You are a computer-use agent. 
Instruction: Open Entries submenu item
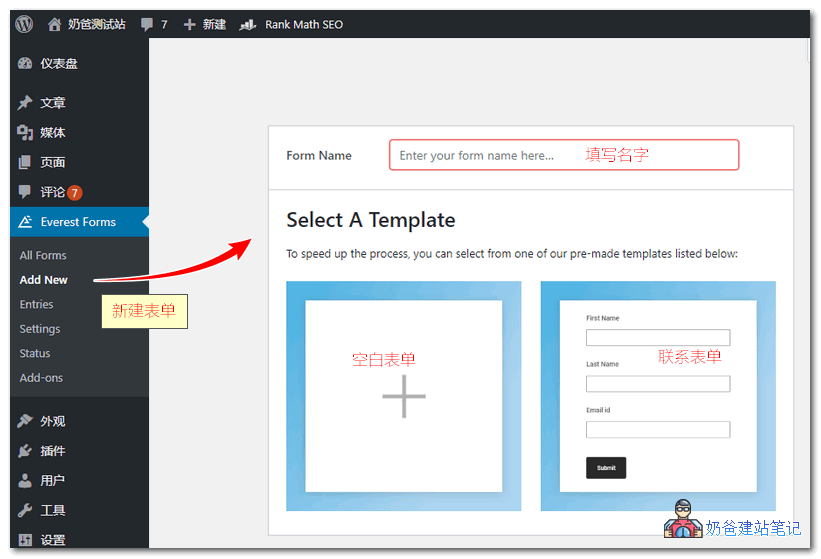point(37,304)
